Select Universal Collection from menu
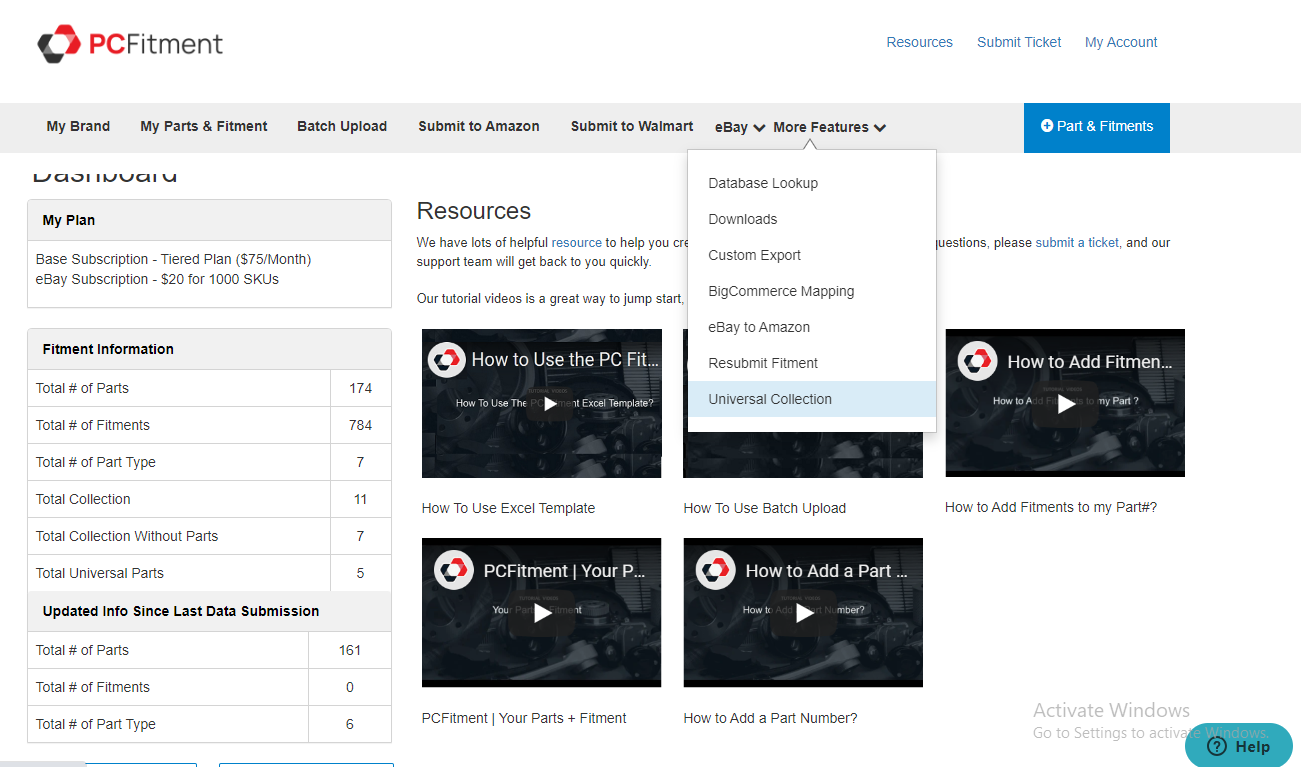This screenshot has width=1301, height=767. (770, 399)
